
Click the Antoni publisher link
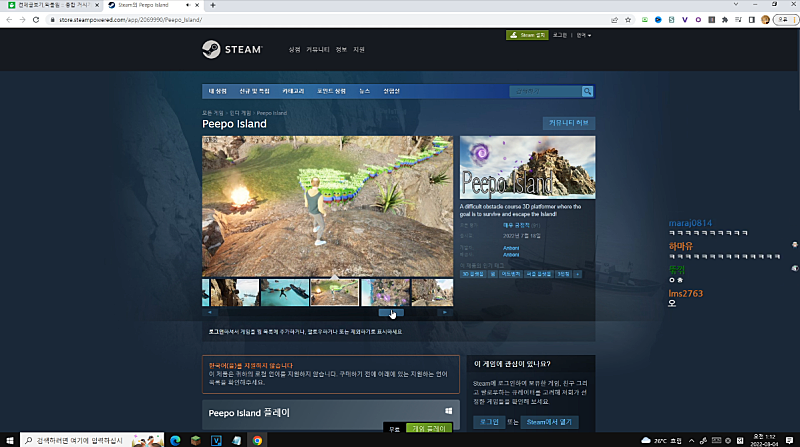click(x=511, y=255)
